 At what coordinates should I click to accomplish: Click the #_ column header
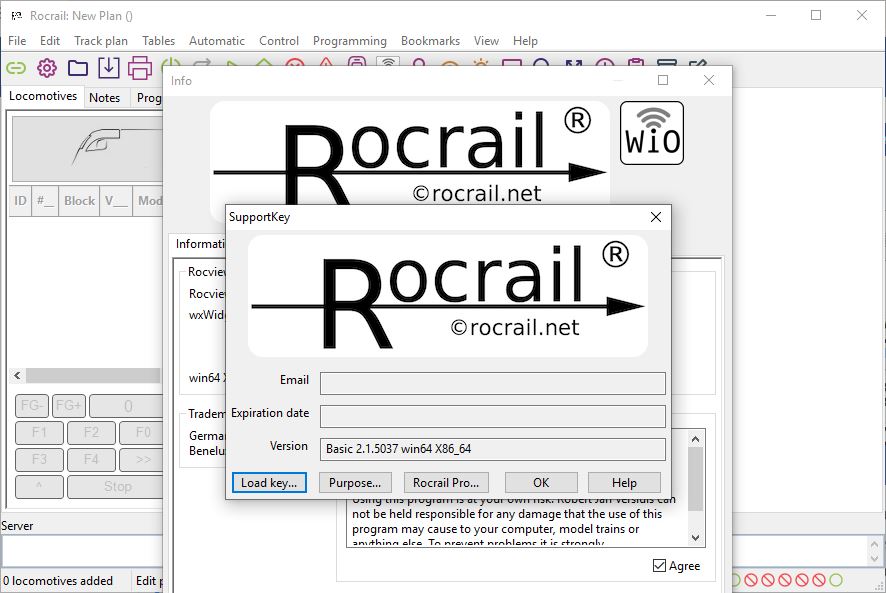[x=45, y=201]
